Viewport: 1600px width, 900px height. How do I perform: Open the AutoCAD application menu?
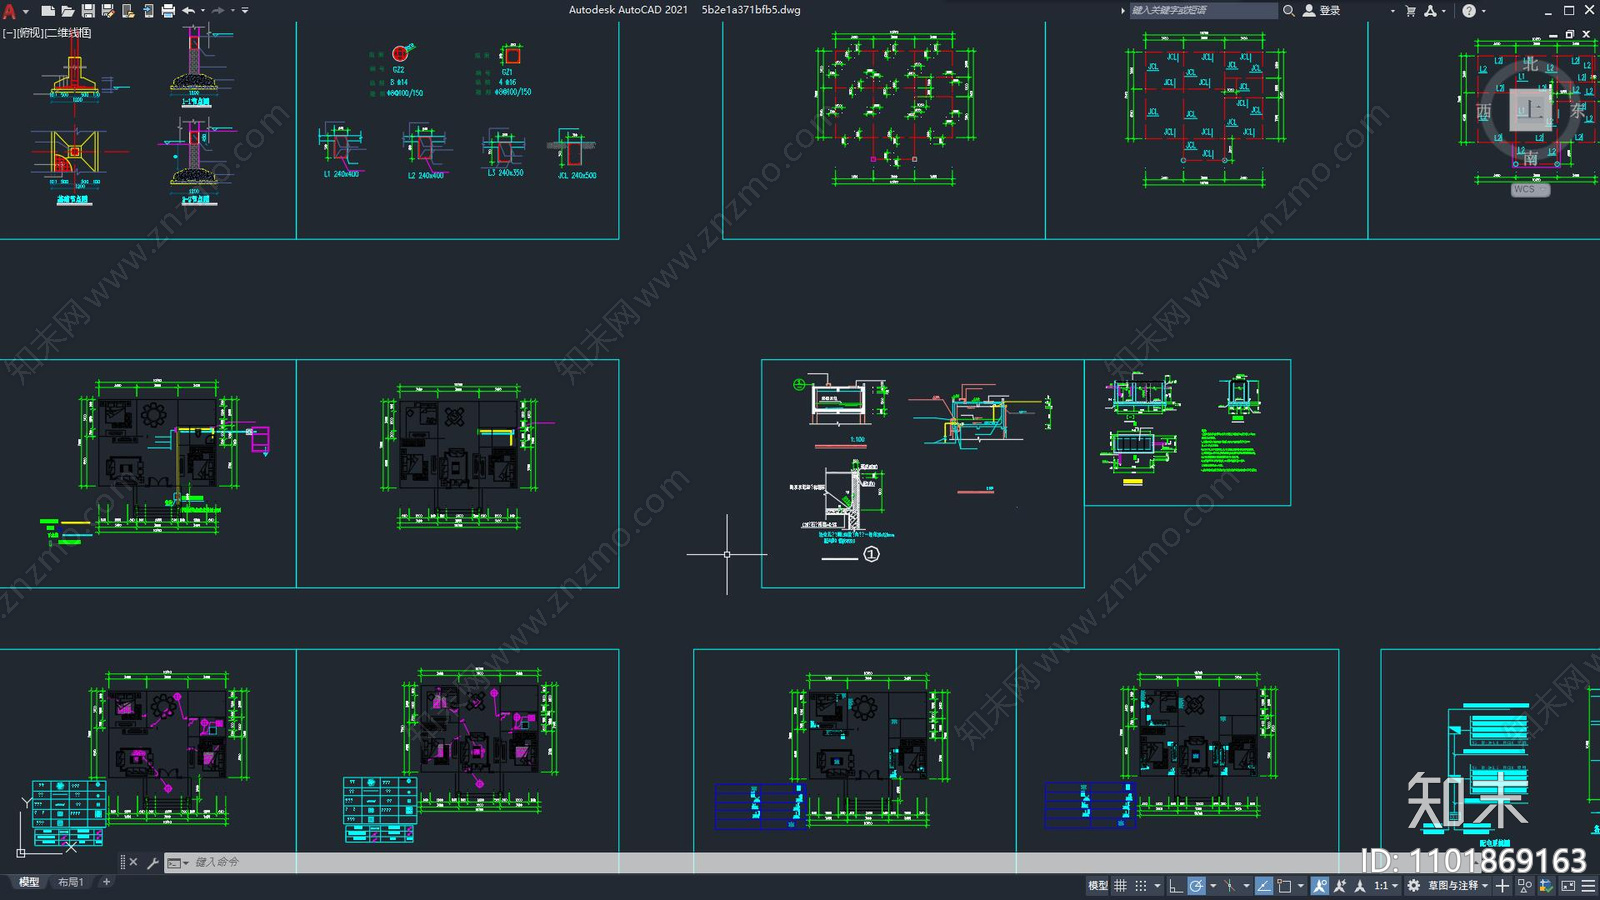point(10,11)
